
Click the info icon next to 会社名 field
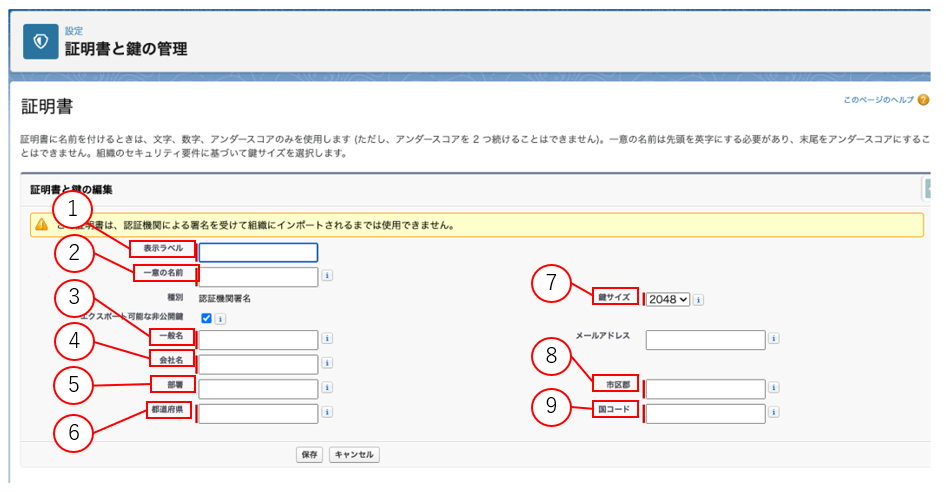pyautogui.click(x=328, y=364)
